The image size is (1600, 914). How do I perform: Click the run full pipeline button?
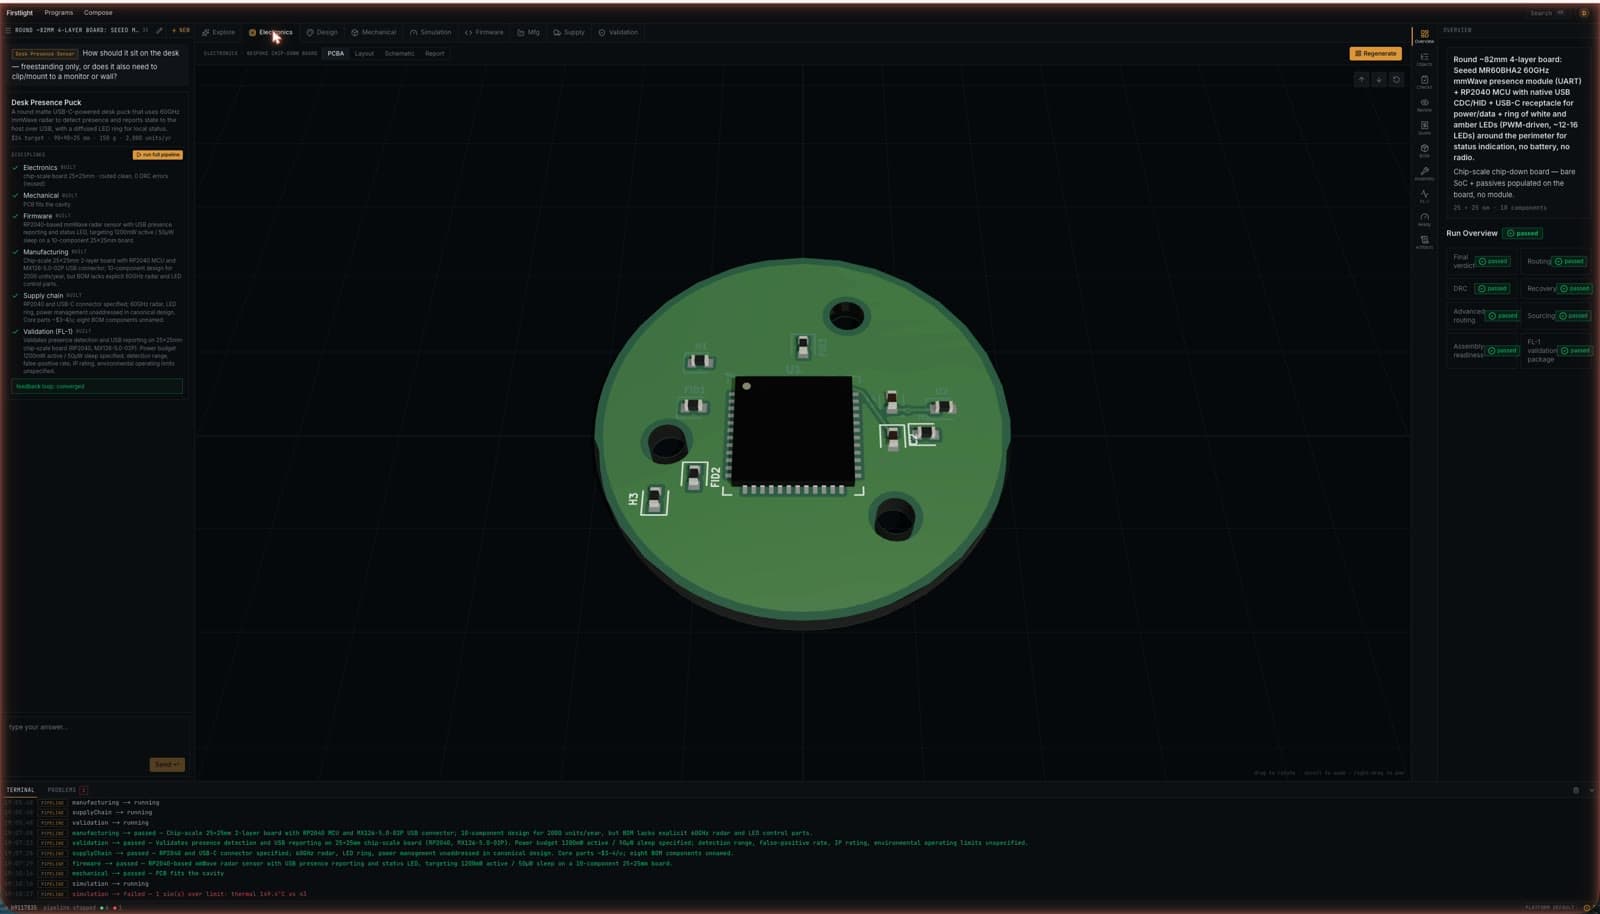coord(158,155)
